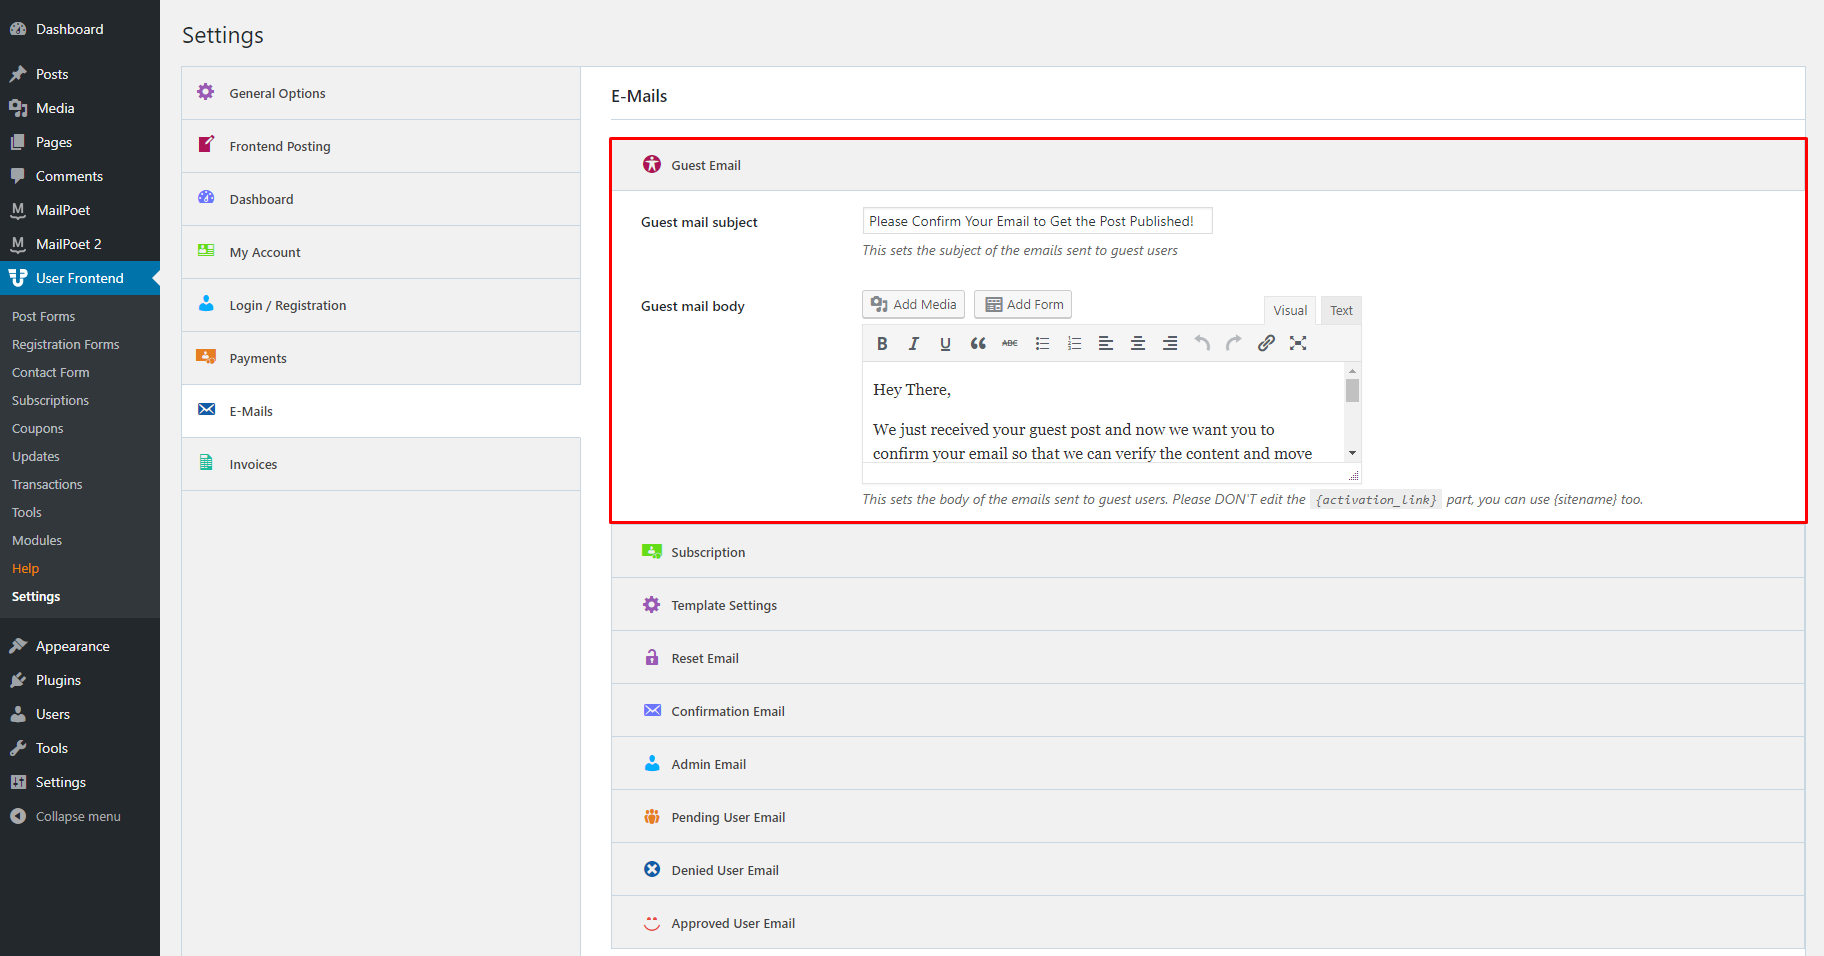
Task: Click the Invoices document icon
Action: [206, 462]
